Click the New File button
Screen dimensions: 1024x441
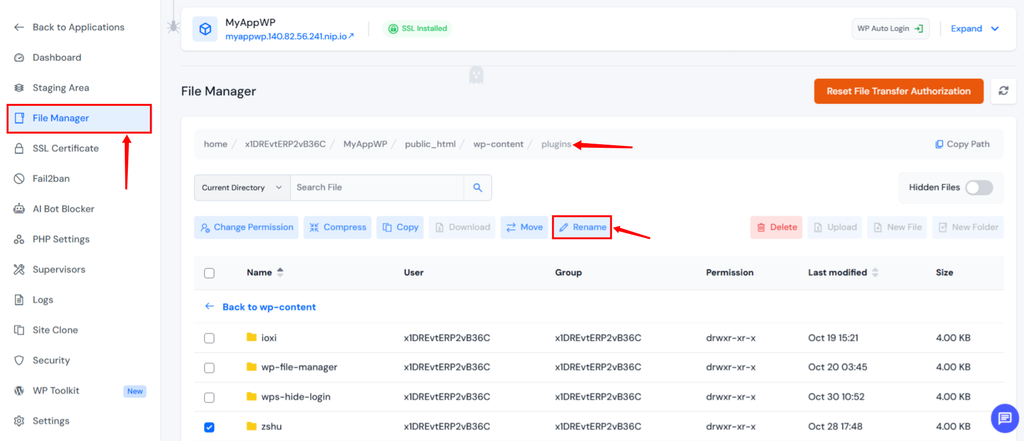pyautogui.click(x=897, y=227)
